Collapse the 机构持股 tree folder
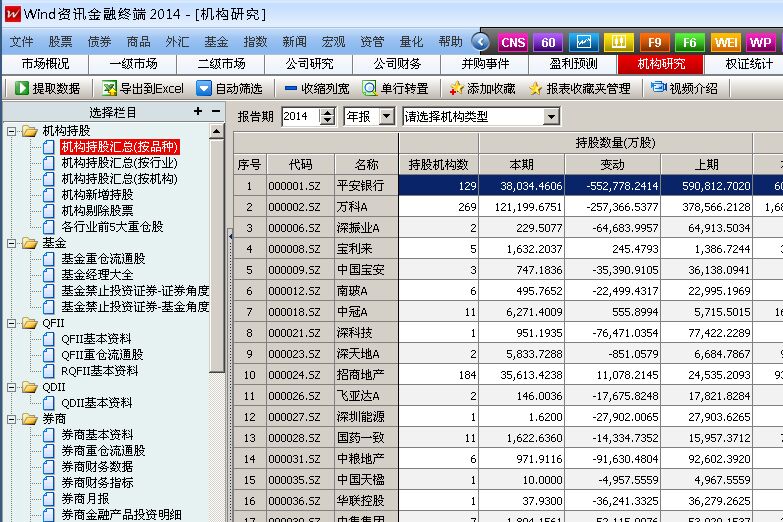 click(12, 131)
